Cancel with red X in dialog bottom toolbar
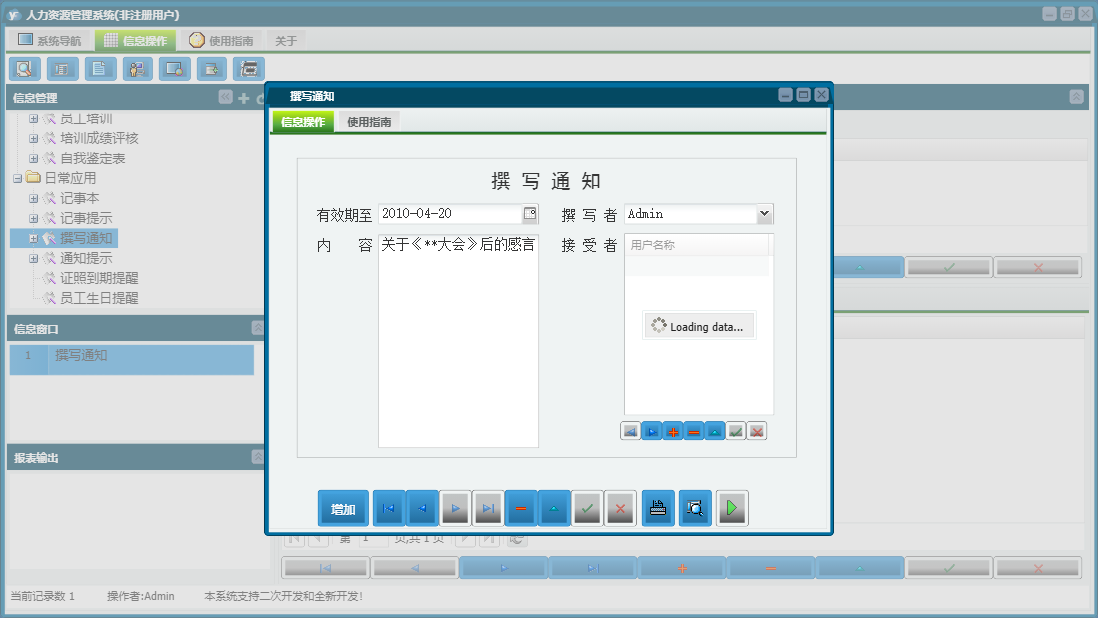Screen dimensions: 1098x618 [x=620, y=508]
